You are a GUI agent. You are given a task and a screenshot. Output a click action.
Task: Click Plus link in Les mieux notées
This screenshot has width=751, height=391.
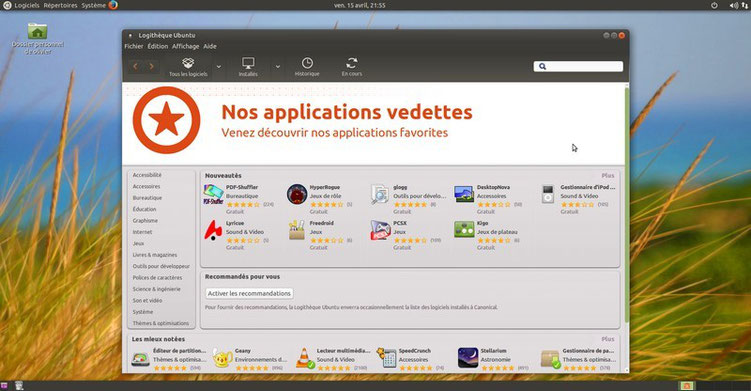pos(608,339)
